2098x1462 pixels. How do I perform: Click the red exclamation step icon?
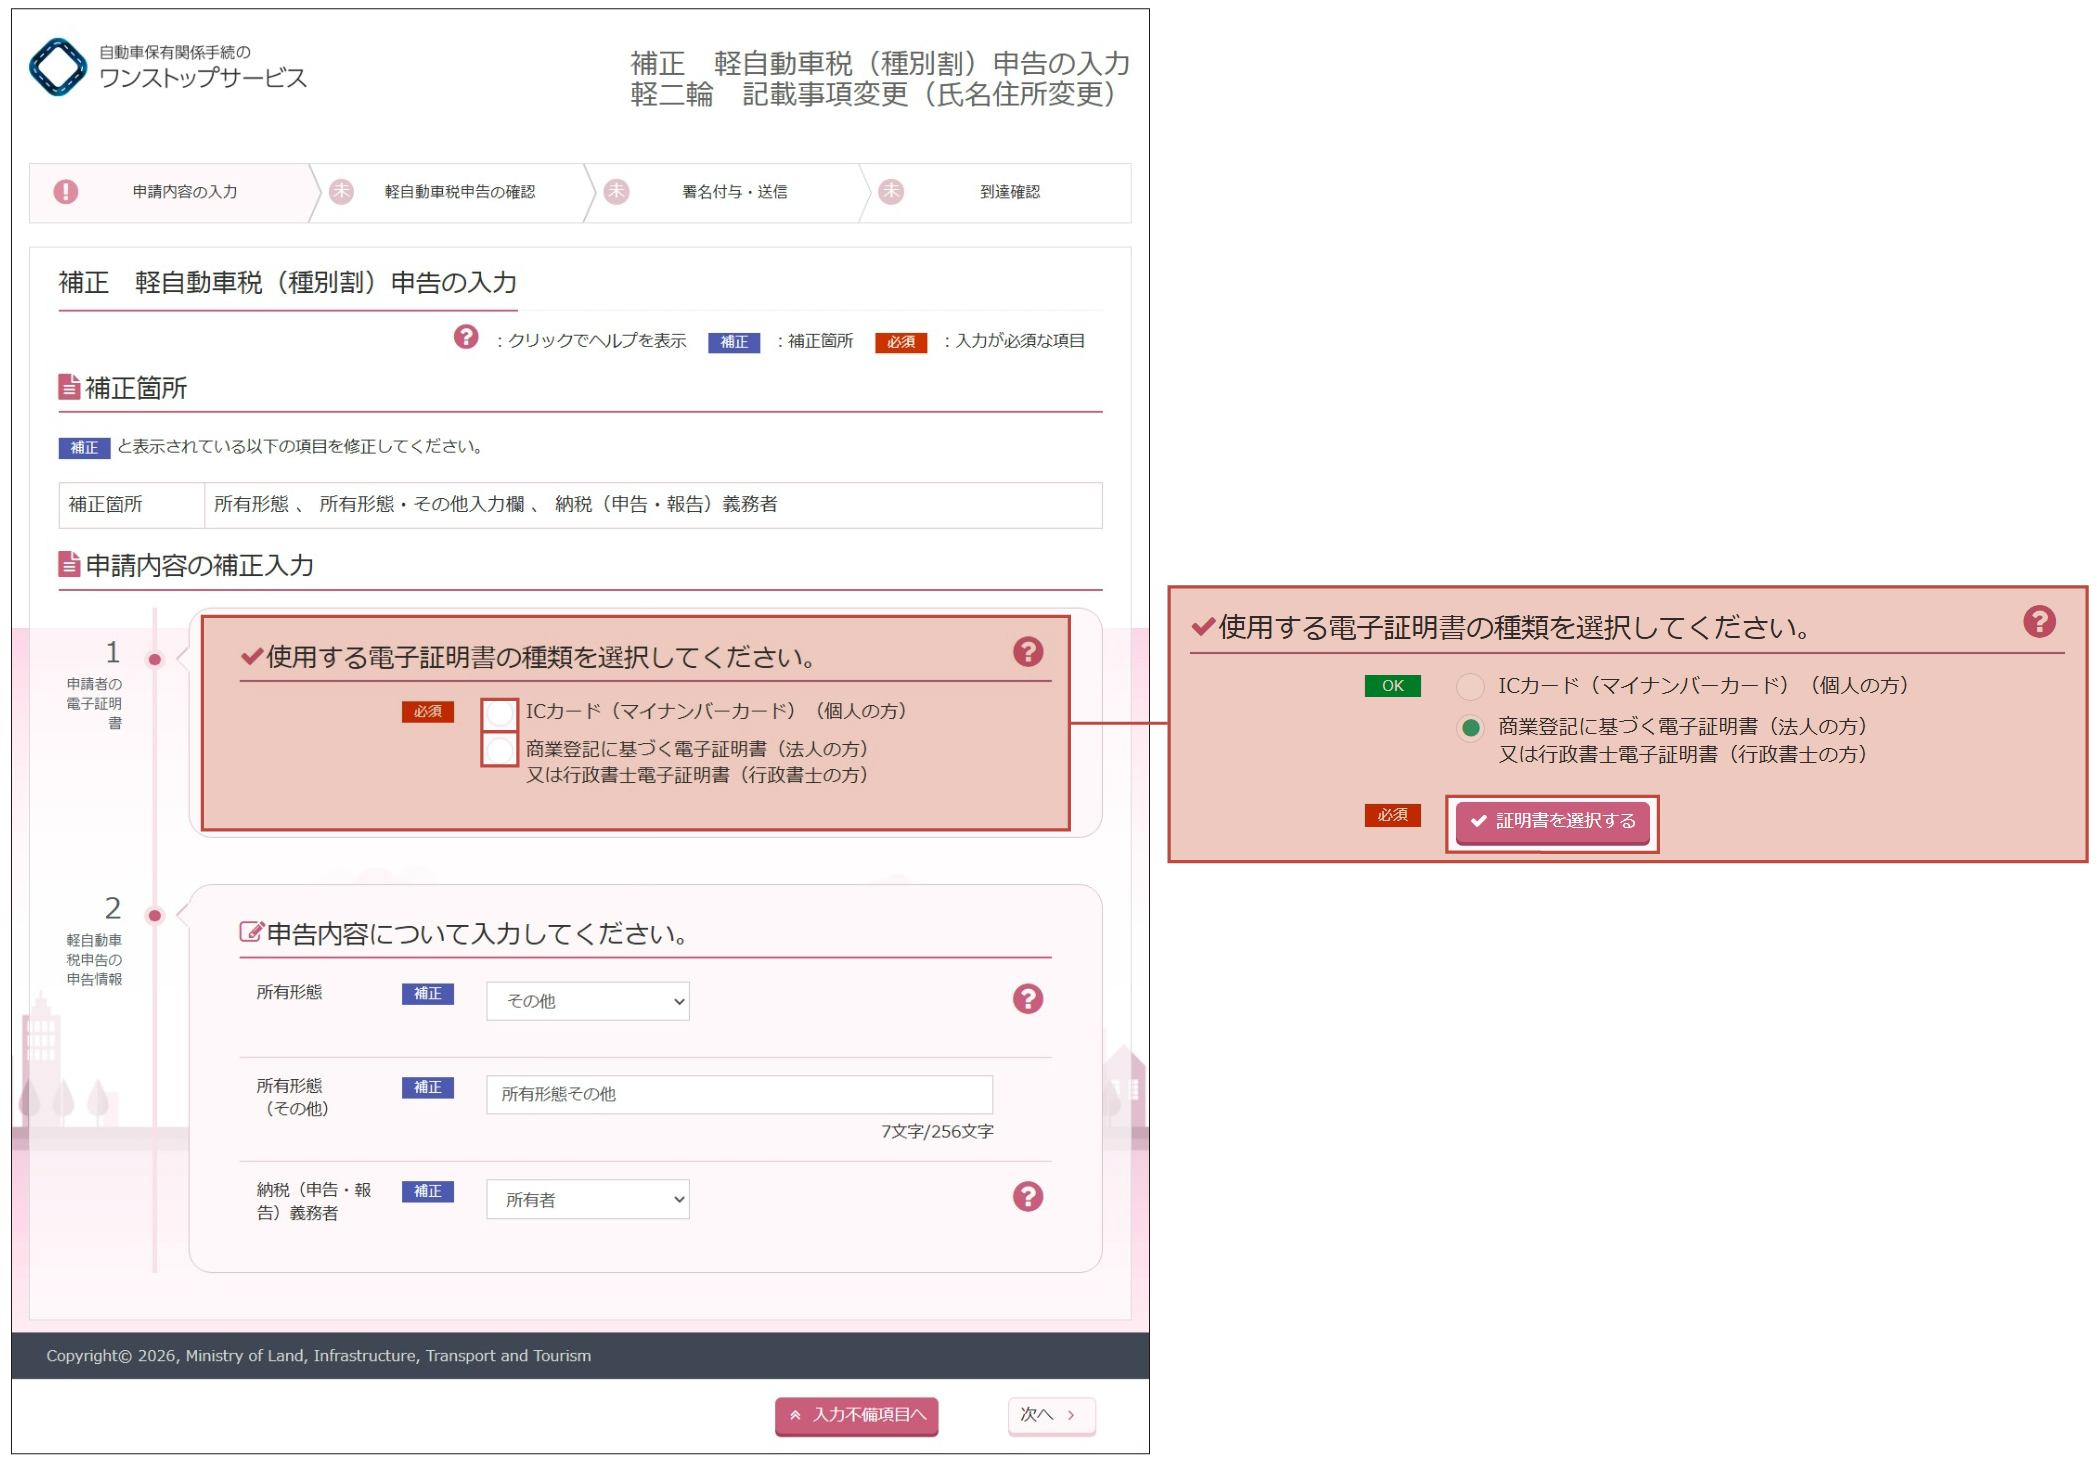(66, 192)
